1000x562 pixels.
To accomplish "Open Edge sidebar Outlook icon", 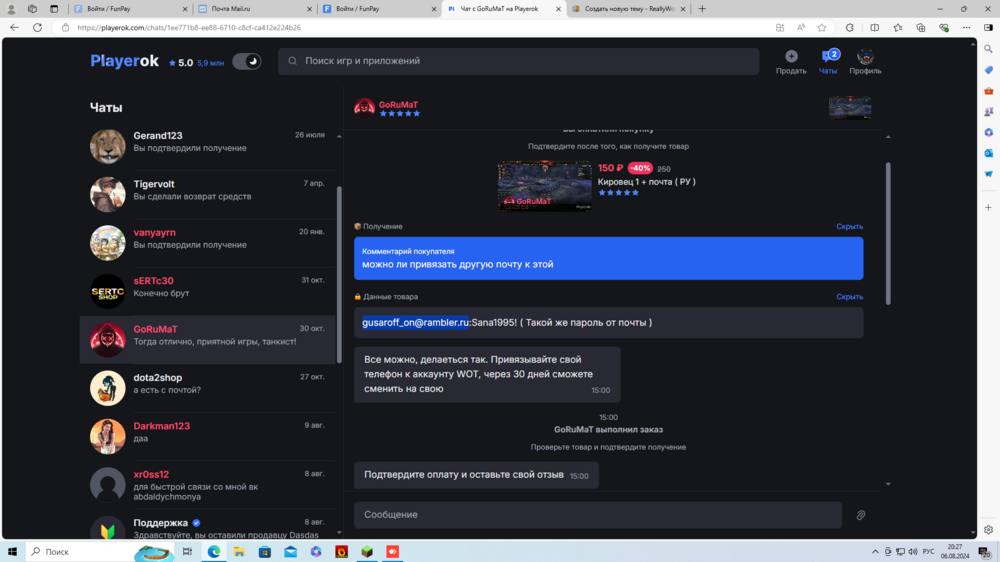I will click(x=989, y=153).
